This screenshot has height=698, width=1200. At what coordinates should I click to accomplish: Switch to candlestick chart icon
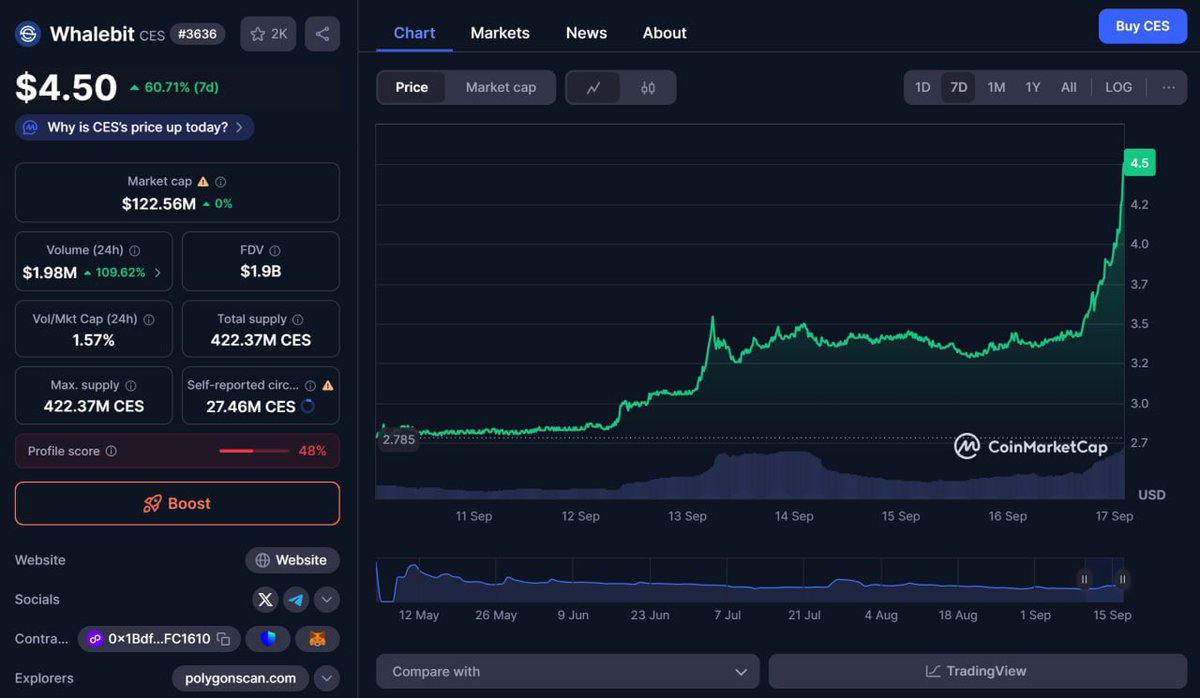click(x=648, y=88)
